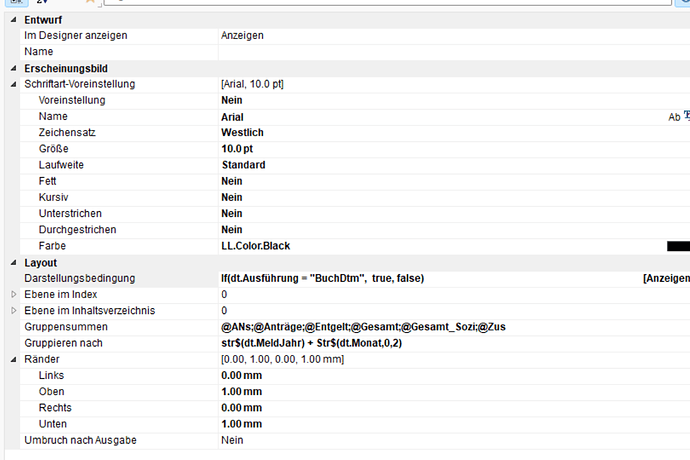Select the Fett property label
This screenshot has width=690, height=460.
tap(48, 181)
